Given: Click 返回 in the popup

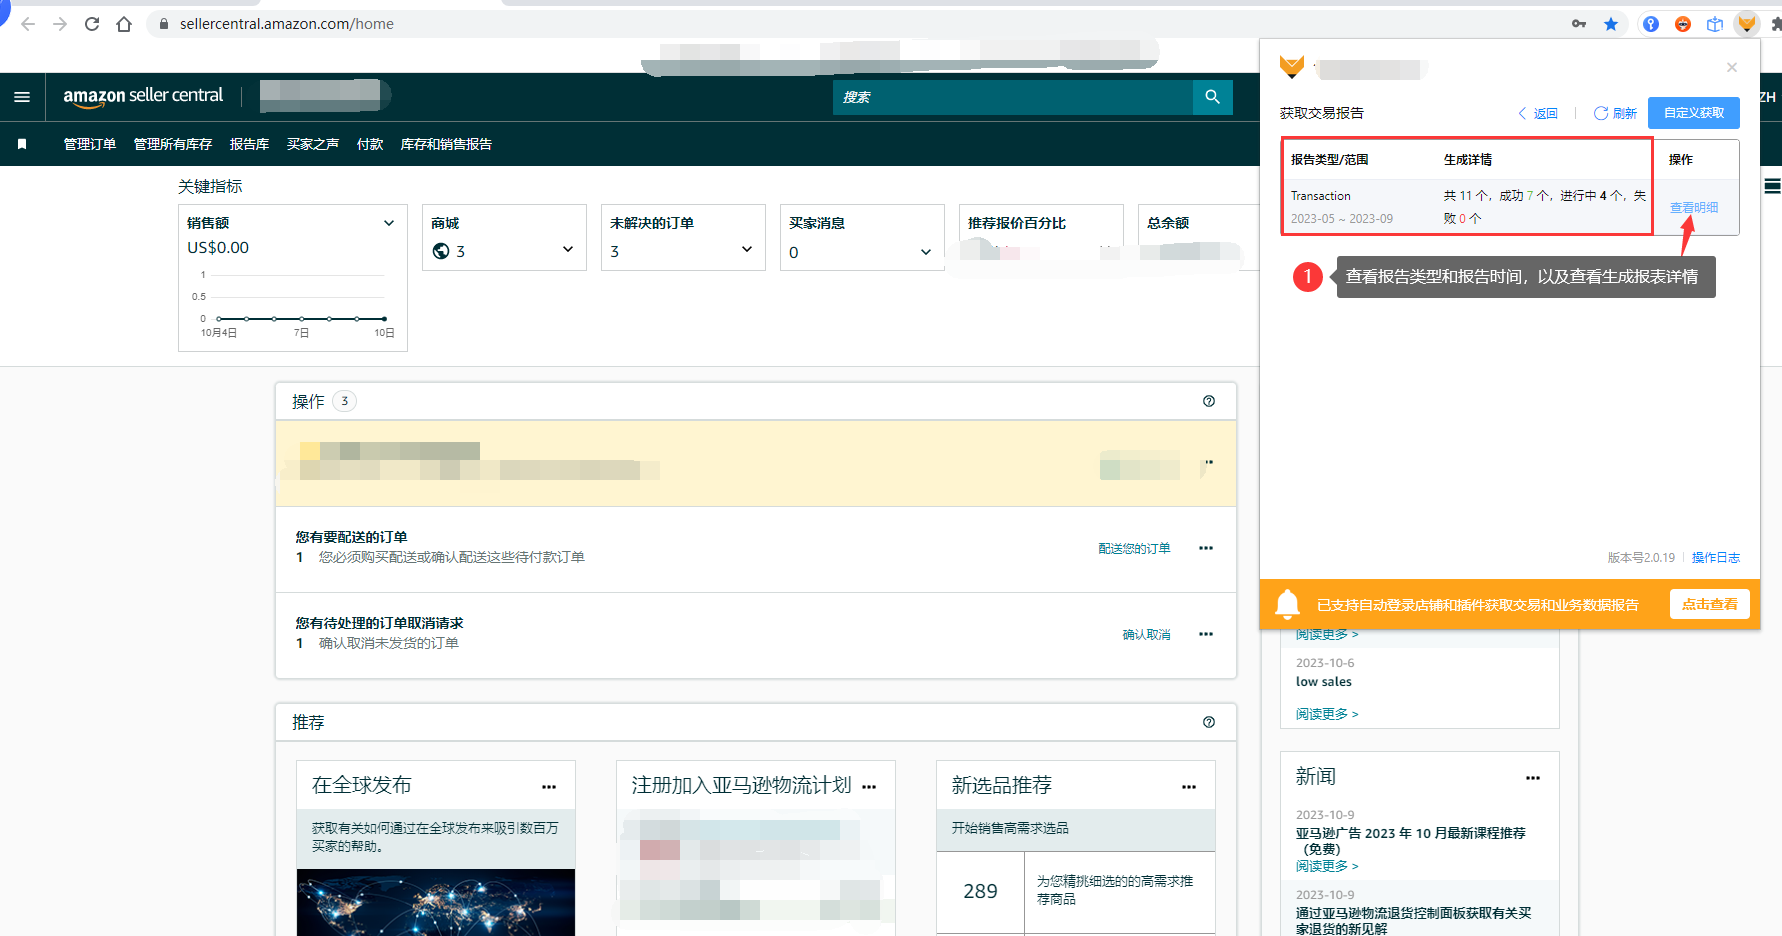Looking at the screenshot, I should 1538,113.
